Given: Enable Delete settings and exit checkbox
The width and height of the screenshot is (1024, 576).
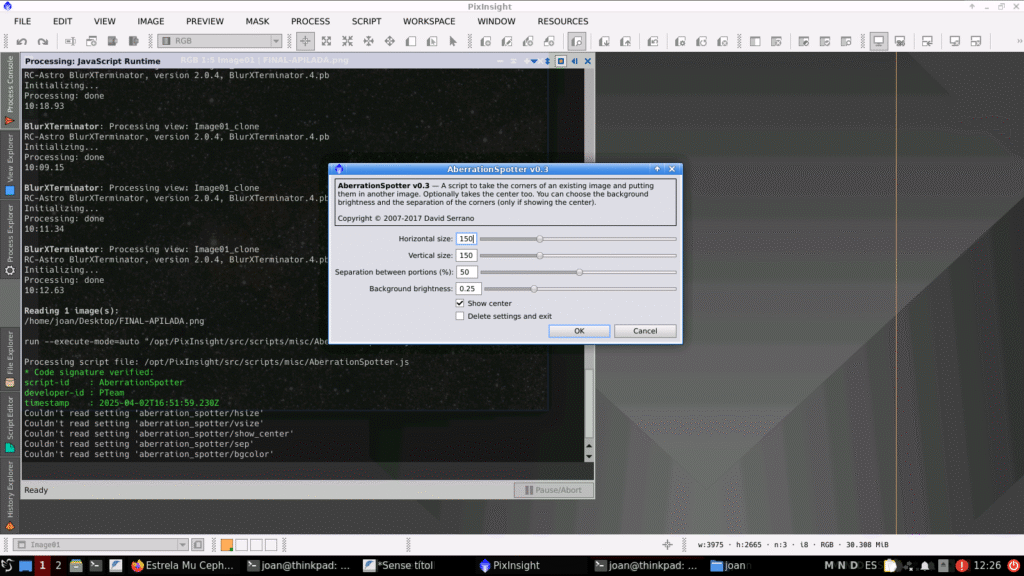Looking at the screenshot, I should pos(460,316).
